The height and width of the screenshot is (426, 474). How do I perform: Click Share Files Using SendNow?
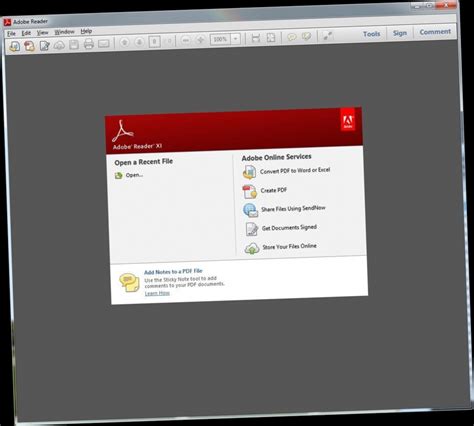[293, 209]
